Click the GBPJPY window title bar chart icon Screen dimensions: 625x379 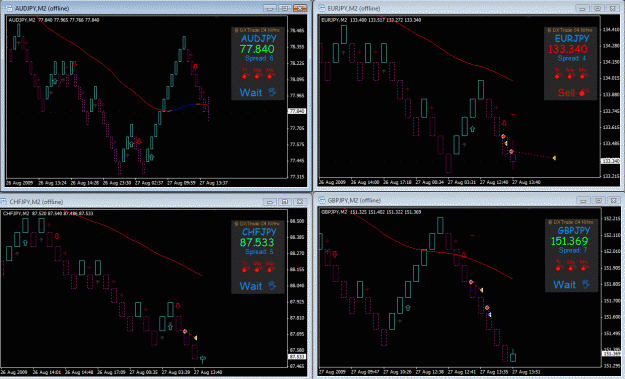click(x=322, y=200)
